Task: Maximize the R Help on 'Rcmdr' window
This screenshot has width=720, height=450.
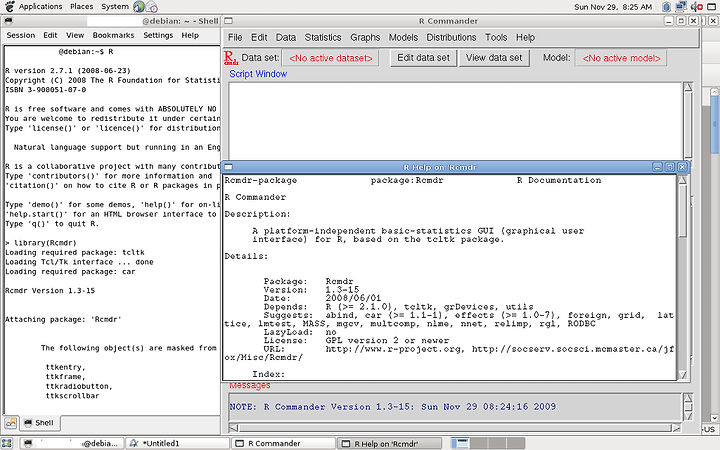Action: tap(670, 167)
